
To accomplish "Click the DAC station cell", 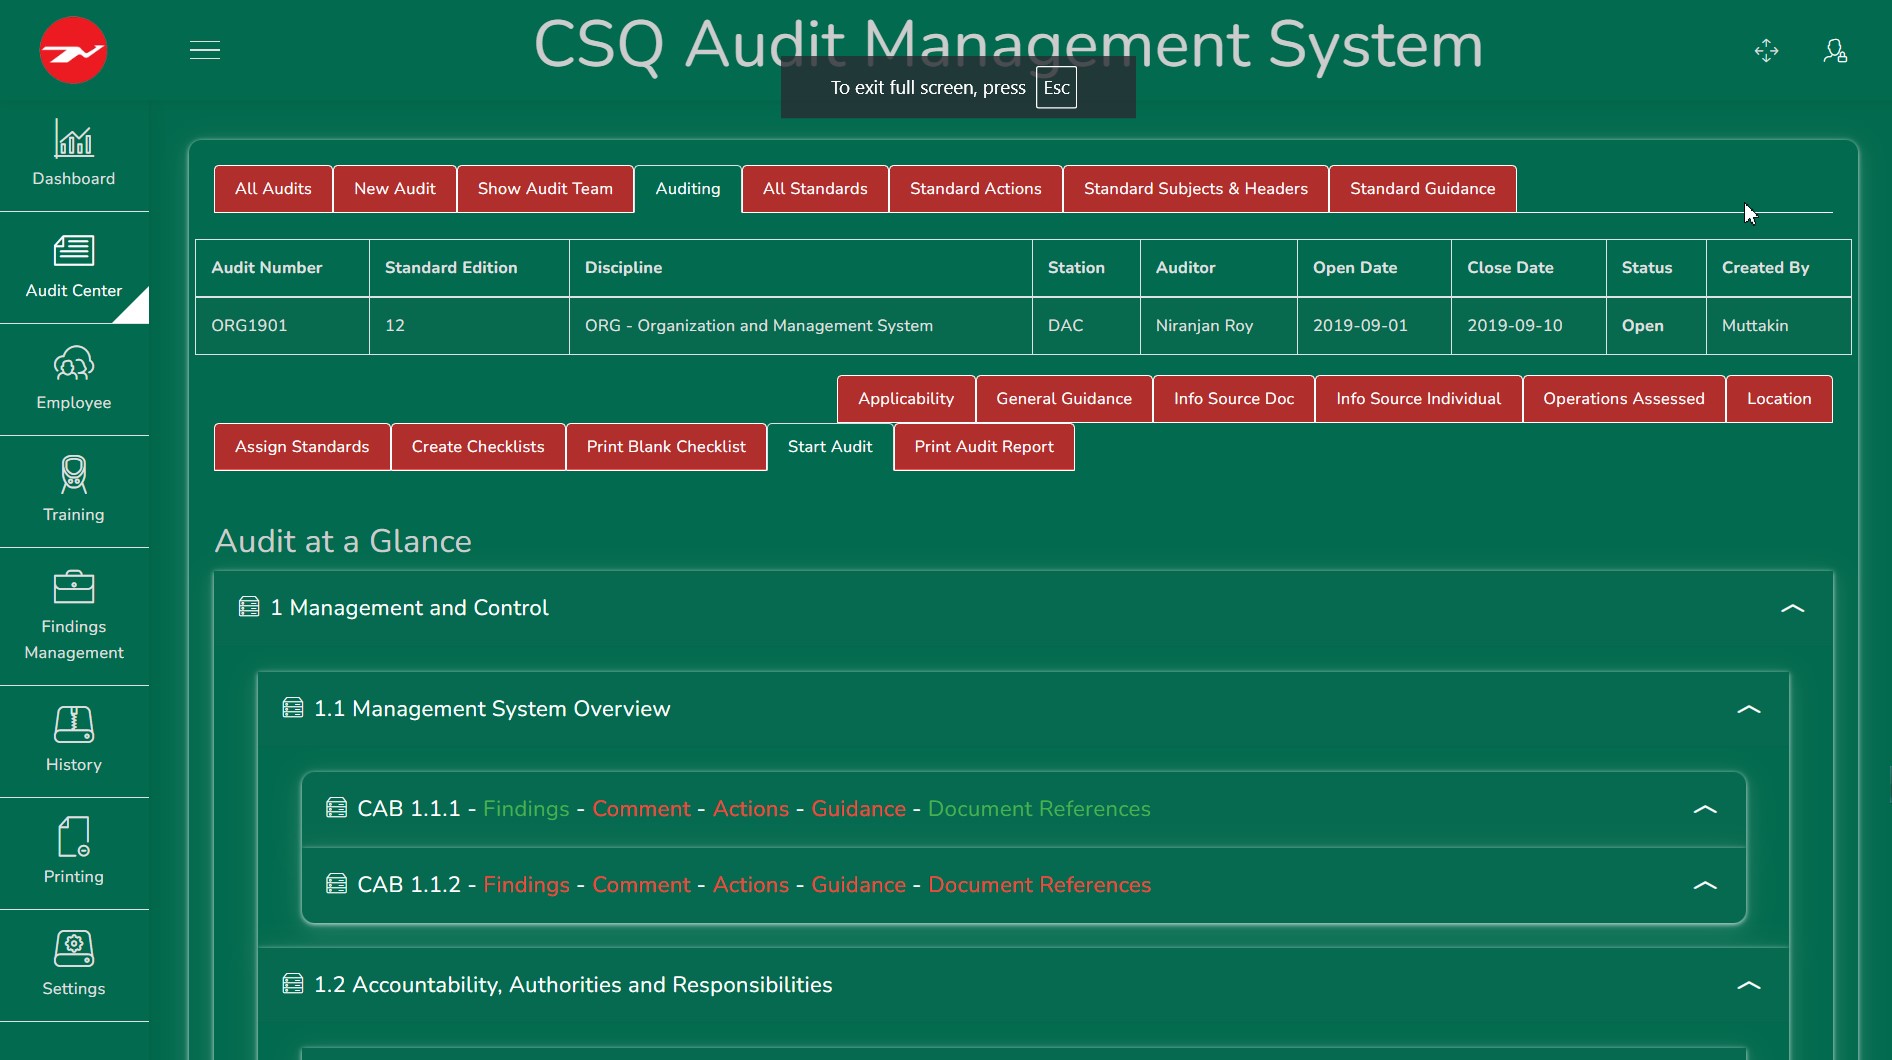I will point(1086,326).
